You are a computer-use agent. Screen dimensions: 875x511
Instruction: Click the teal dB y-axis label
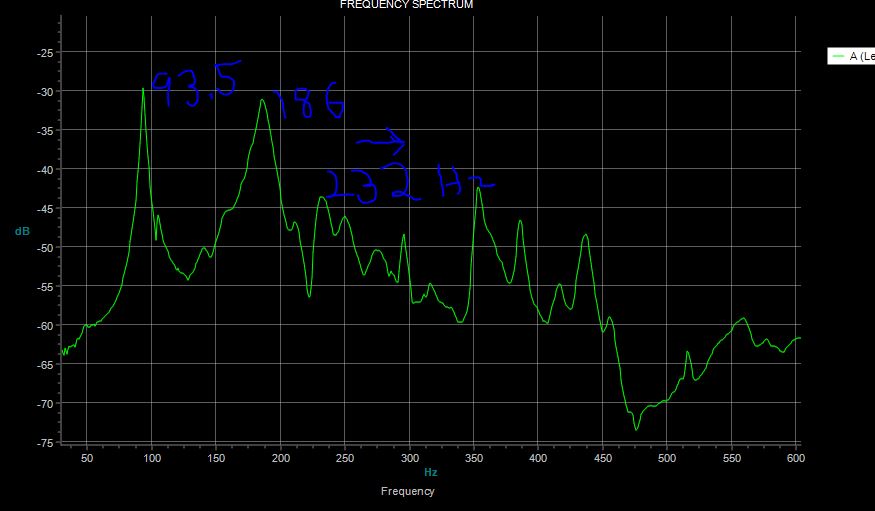pyautogui.click(x=22, y=231)
